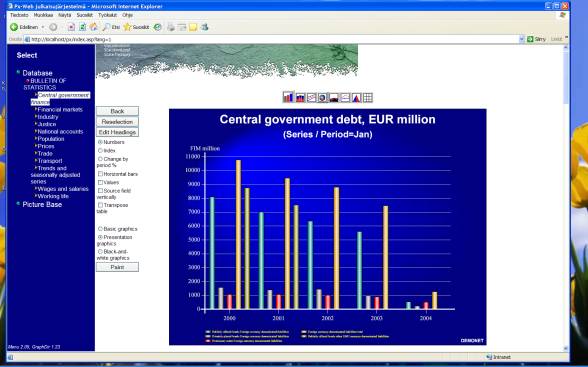588x367 pixels.
Task: Select Central government finance tree item
Action: pyautogui.click(x=60, y=99)
